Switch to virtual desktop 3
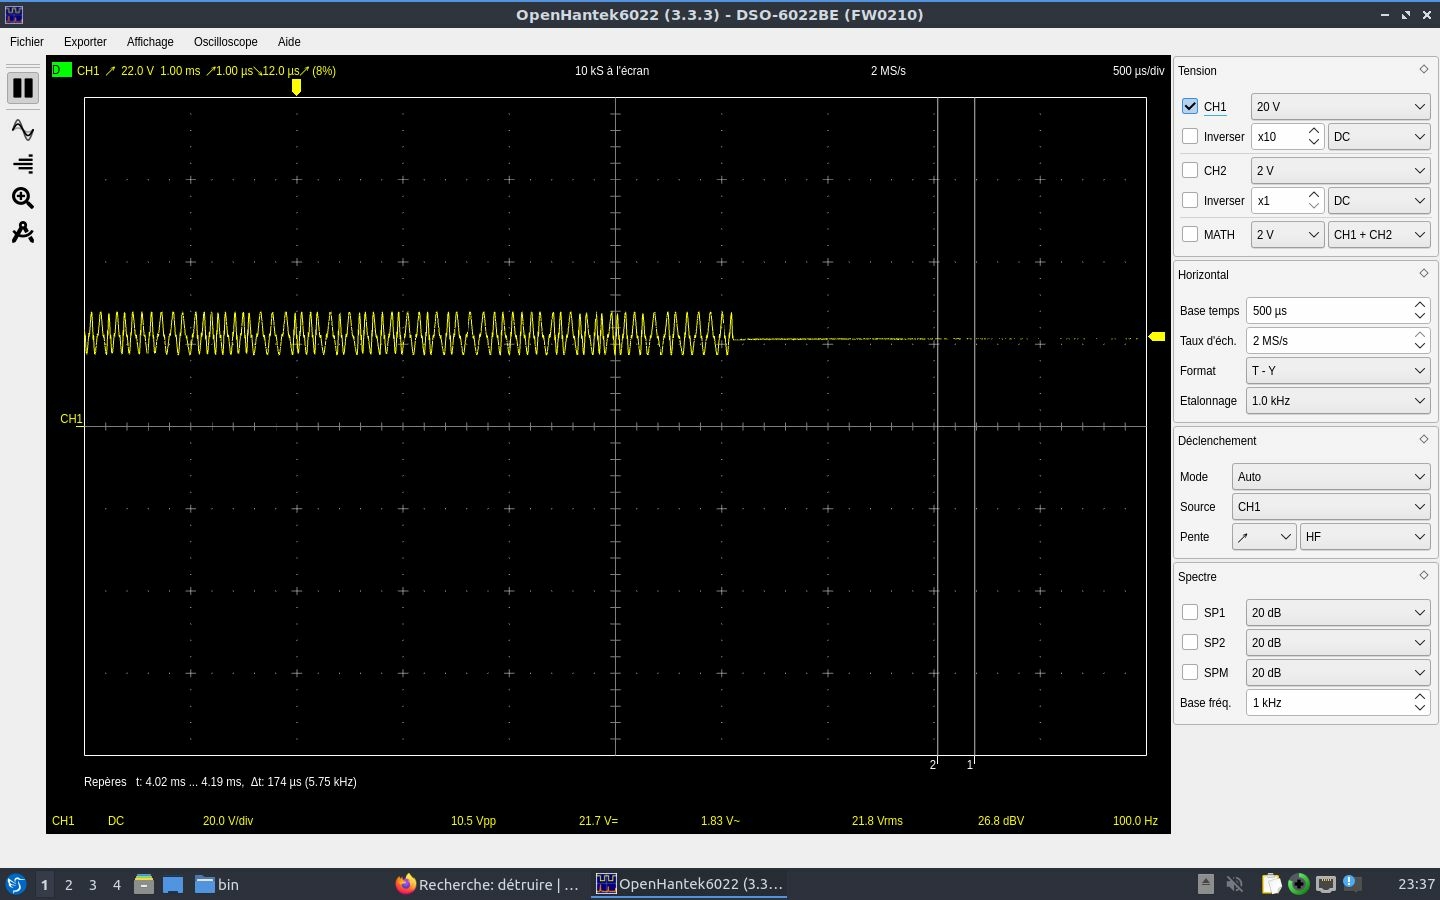Image resolution: width=1440 pixels, height=900 pixels. point(93,884)
